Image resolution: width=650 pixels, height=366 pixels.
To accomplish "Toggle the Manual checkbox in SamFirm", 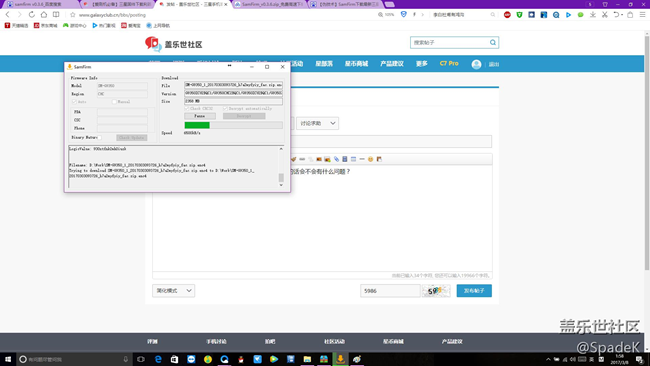I will coord(114,102).
